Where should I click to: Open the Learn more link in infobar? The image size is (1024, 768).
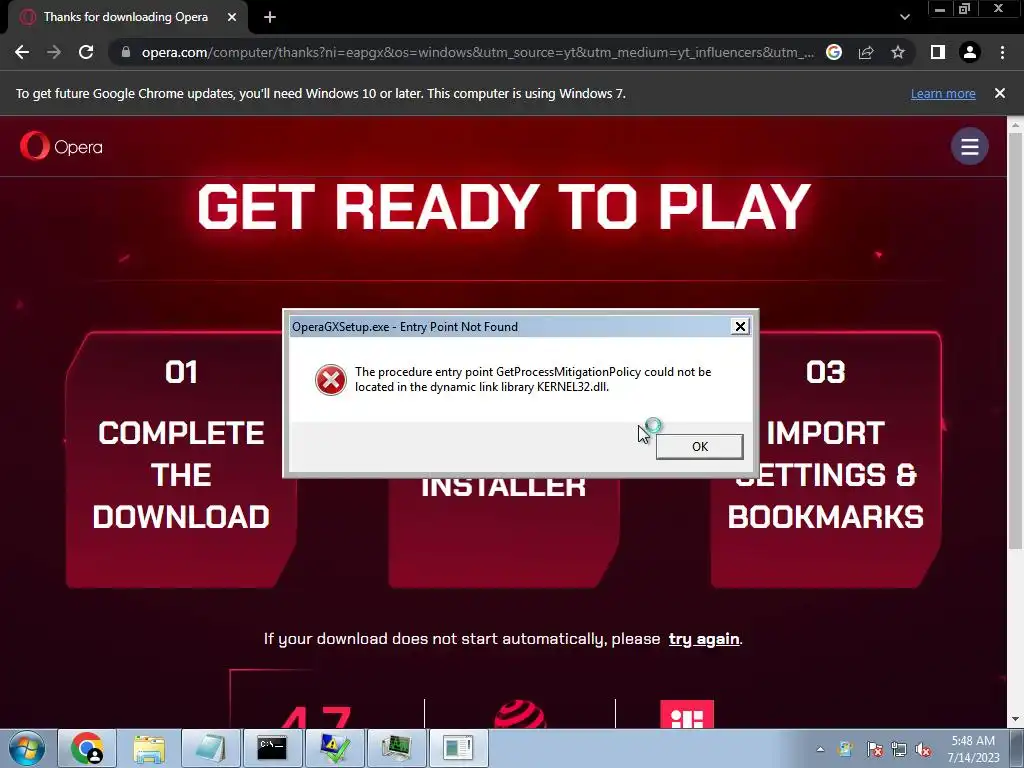[x=943, y=93]
